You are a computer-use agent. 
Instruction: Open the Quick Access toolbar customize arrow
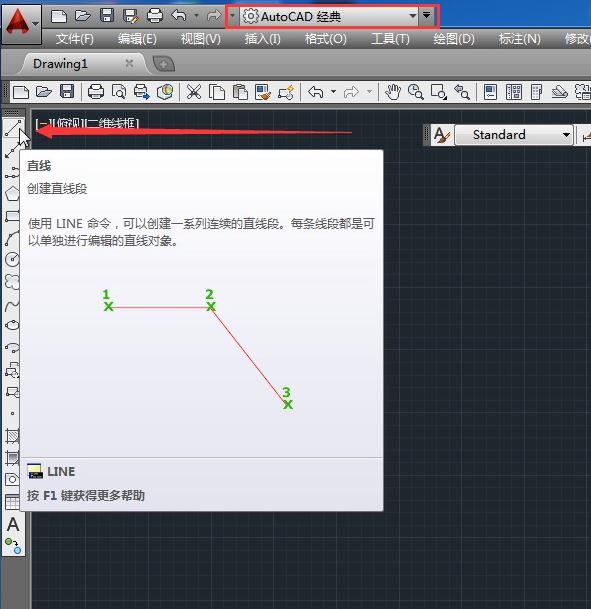pos(426,16)
